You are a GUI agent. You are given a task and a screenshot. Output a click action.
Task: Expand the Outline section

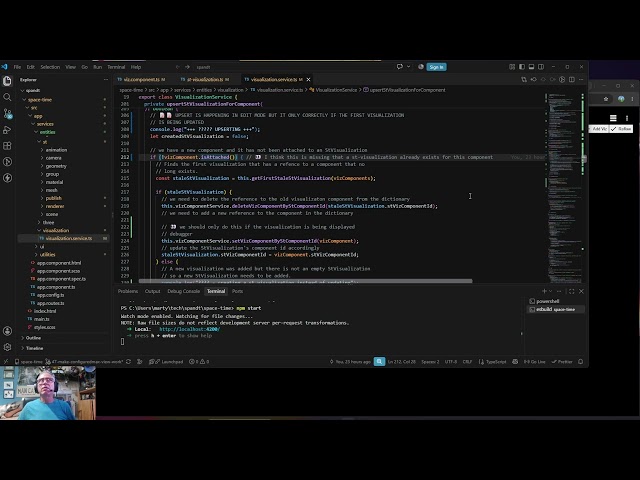pyautogui.click(x=32, y=338)
